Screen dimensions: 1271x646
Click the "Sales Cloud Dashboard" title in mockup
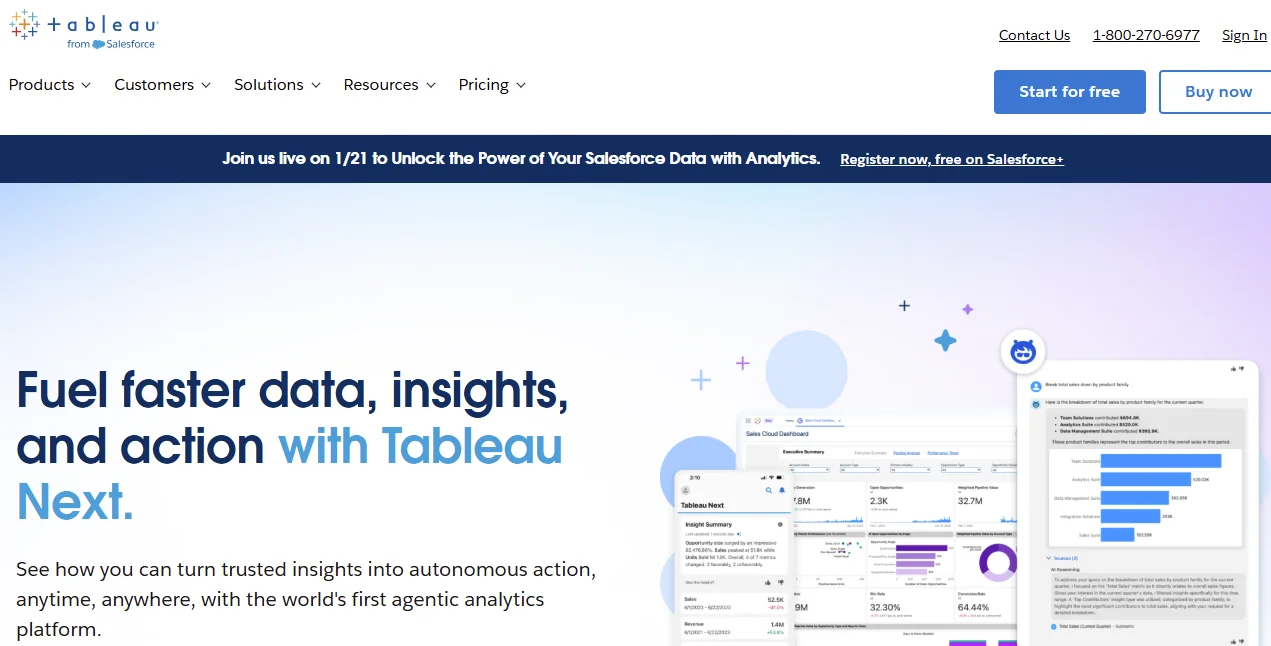pos(777,434)
